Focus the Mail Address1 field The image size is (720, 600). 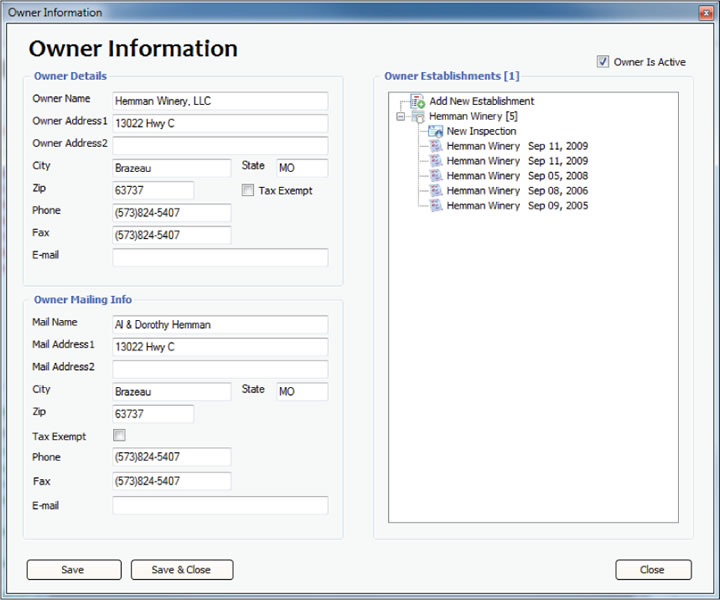220,347
